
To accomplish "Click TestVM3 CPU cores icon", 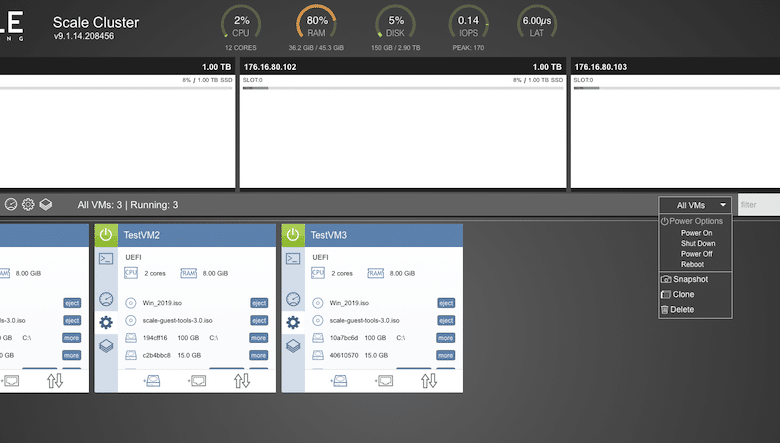I will click(x=318, y=273).
